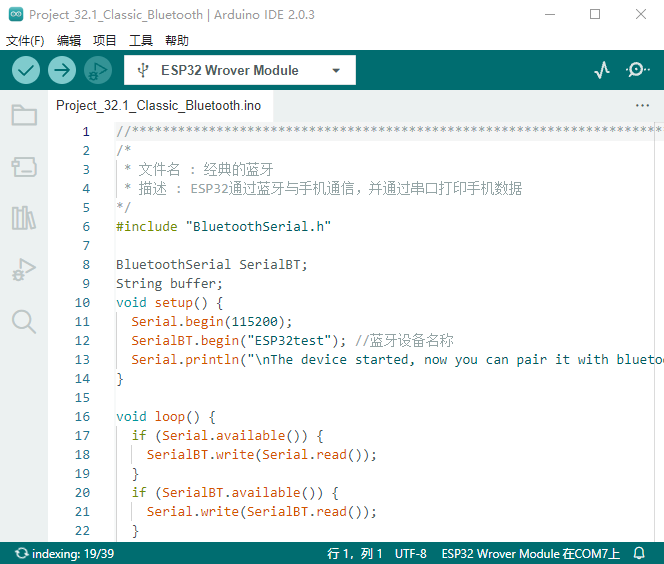Open the editor tab three-dots overflow menu
This screenshot has height=564, width=664.
(x=642, y=105)
